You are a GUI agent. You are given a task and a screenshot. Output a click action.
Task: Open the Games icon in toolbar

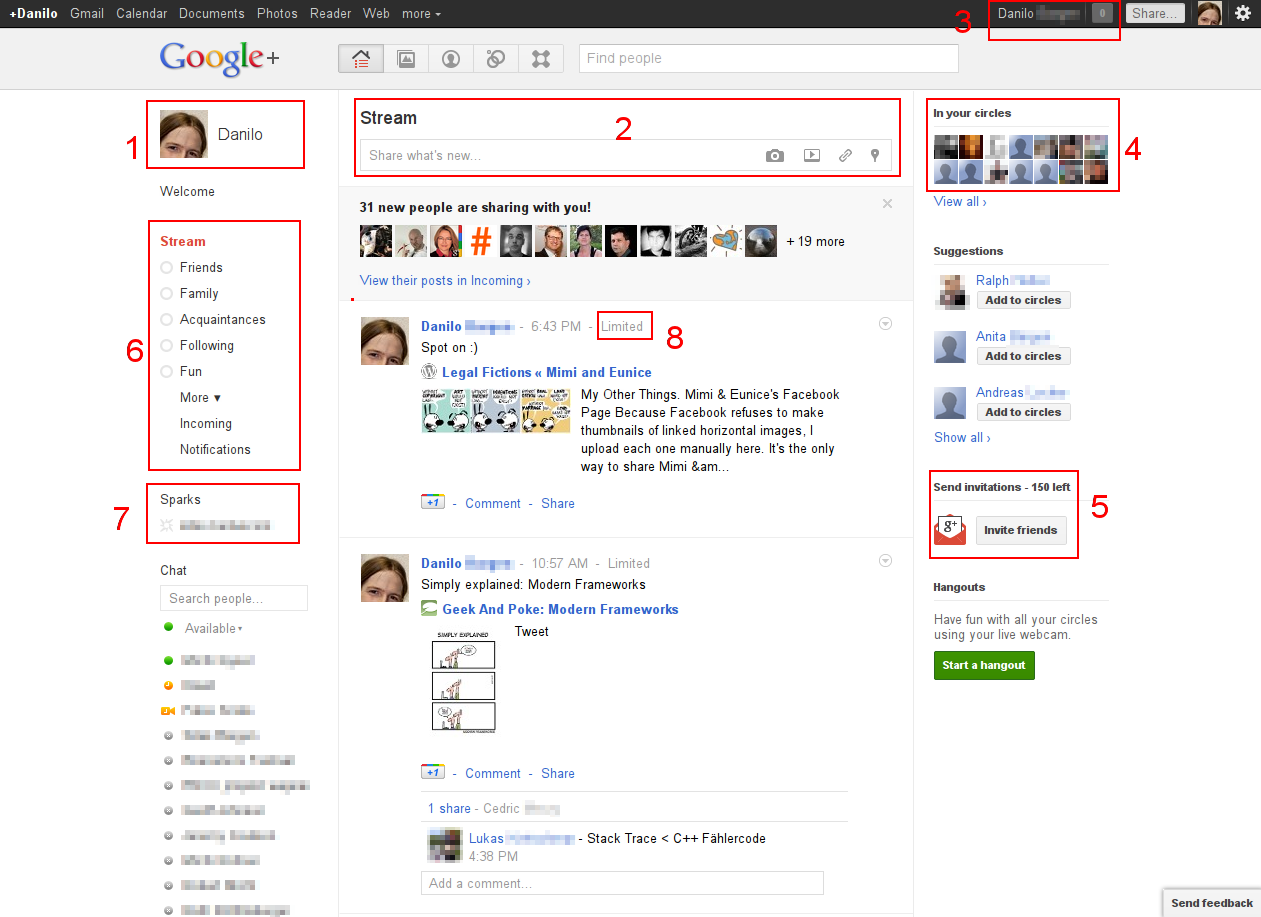tap(541, 59)
